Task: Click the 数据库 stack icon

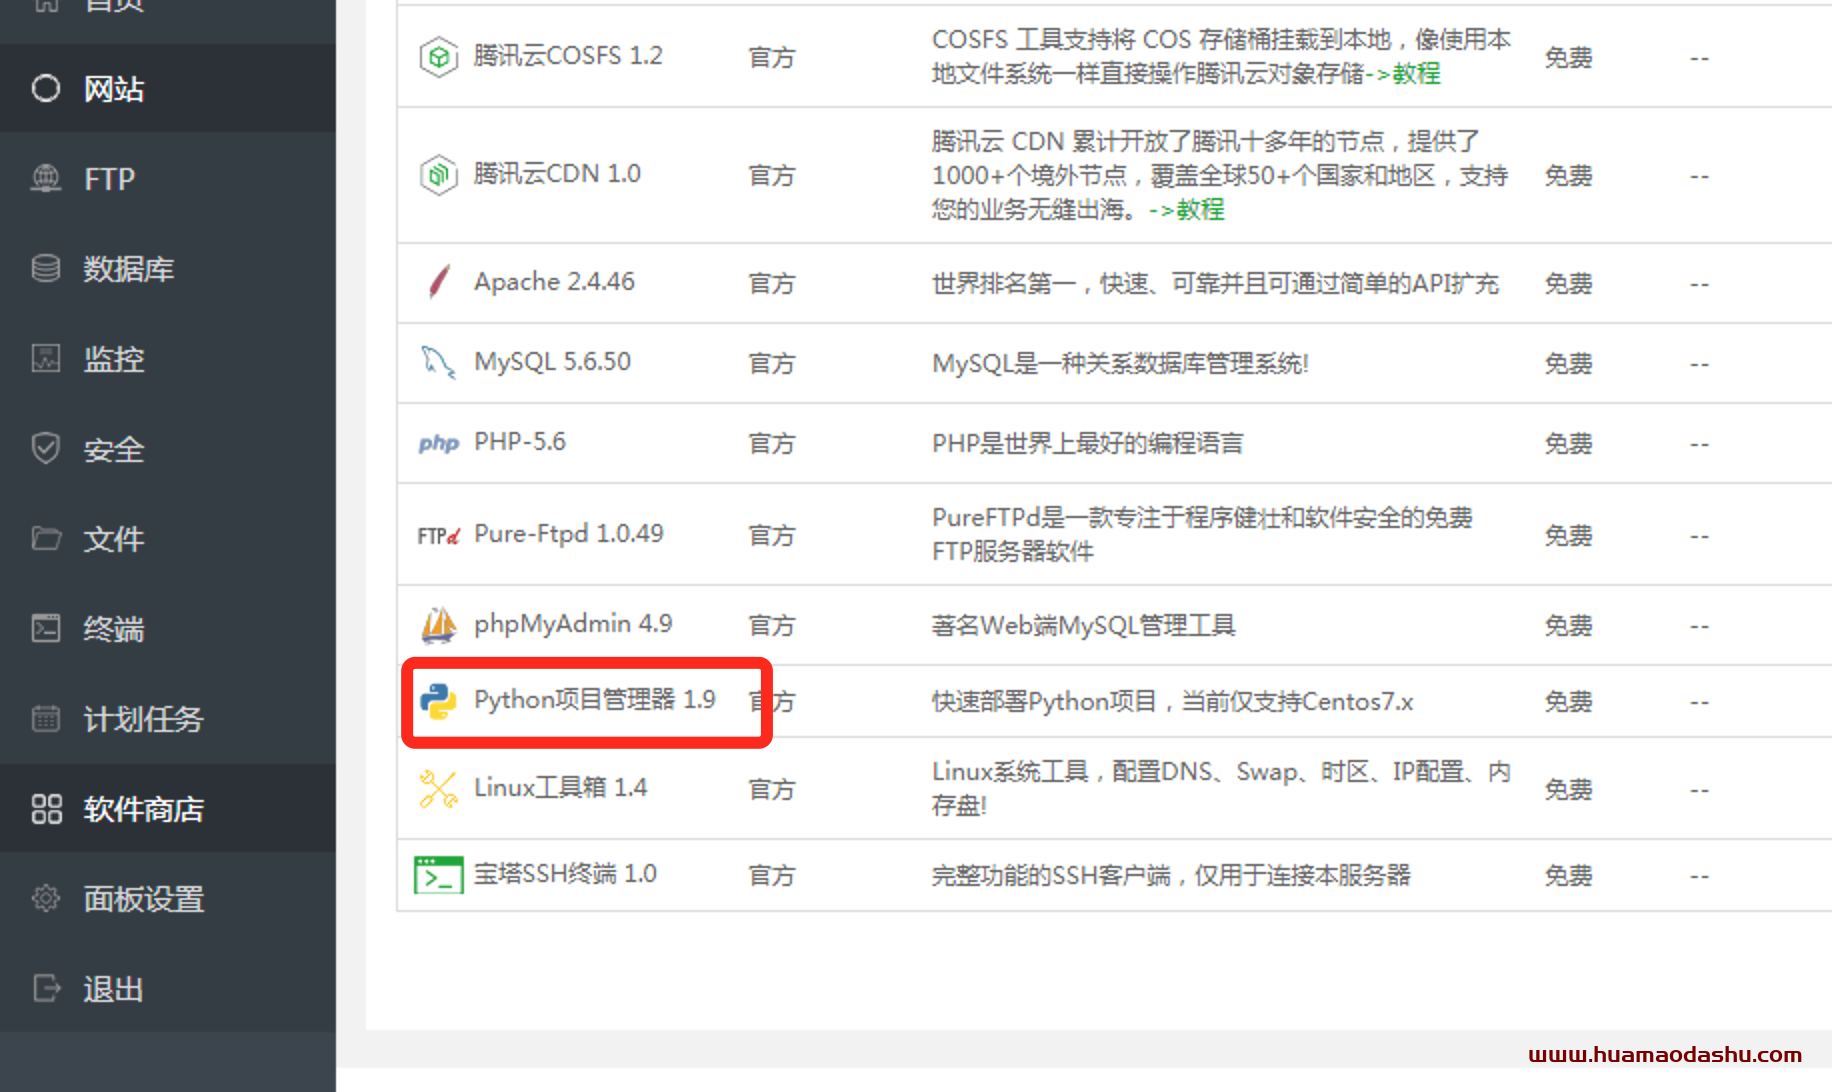Action: click(x=46, y=268)
